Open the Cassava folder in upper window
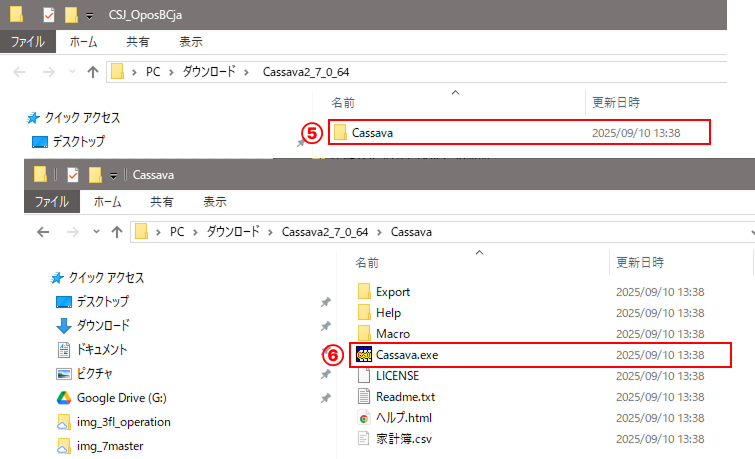The height and width of the screenshot is (459, 755). click(x=372, y=132)
